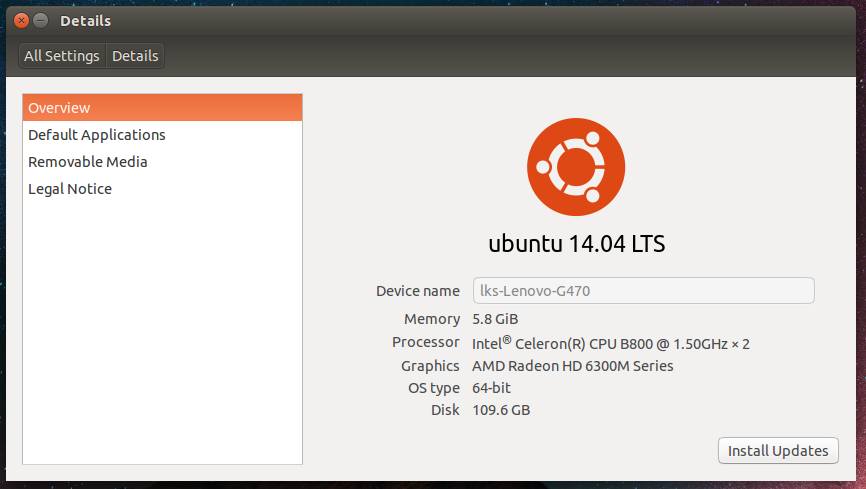
Task: Click the Install Updates button
Action: pos(778,451)
